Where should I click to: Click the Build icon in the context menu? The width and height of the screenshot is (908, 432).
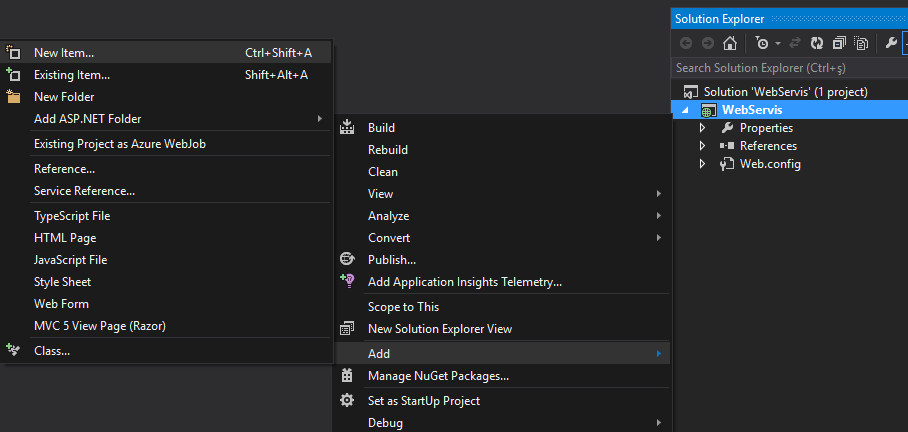coord(347,127)
